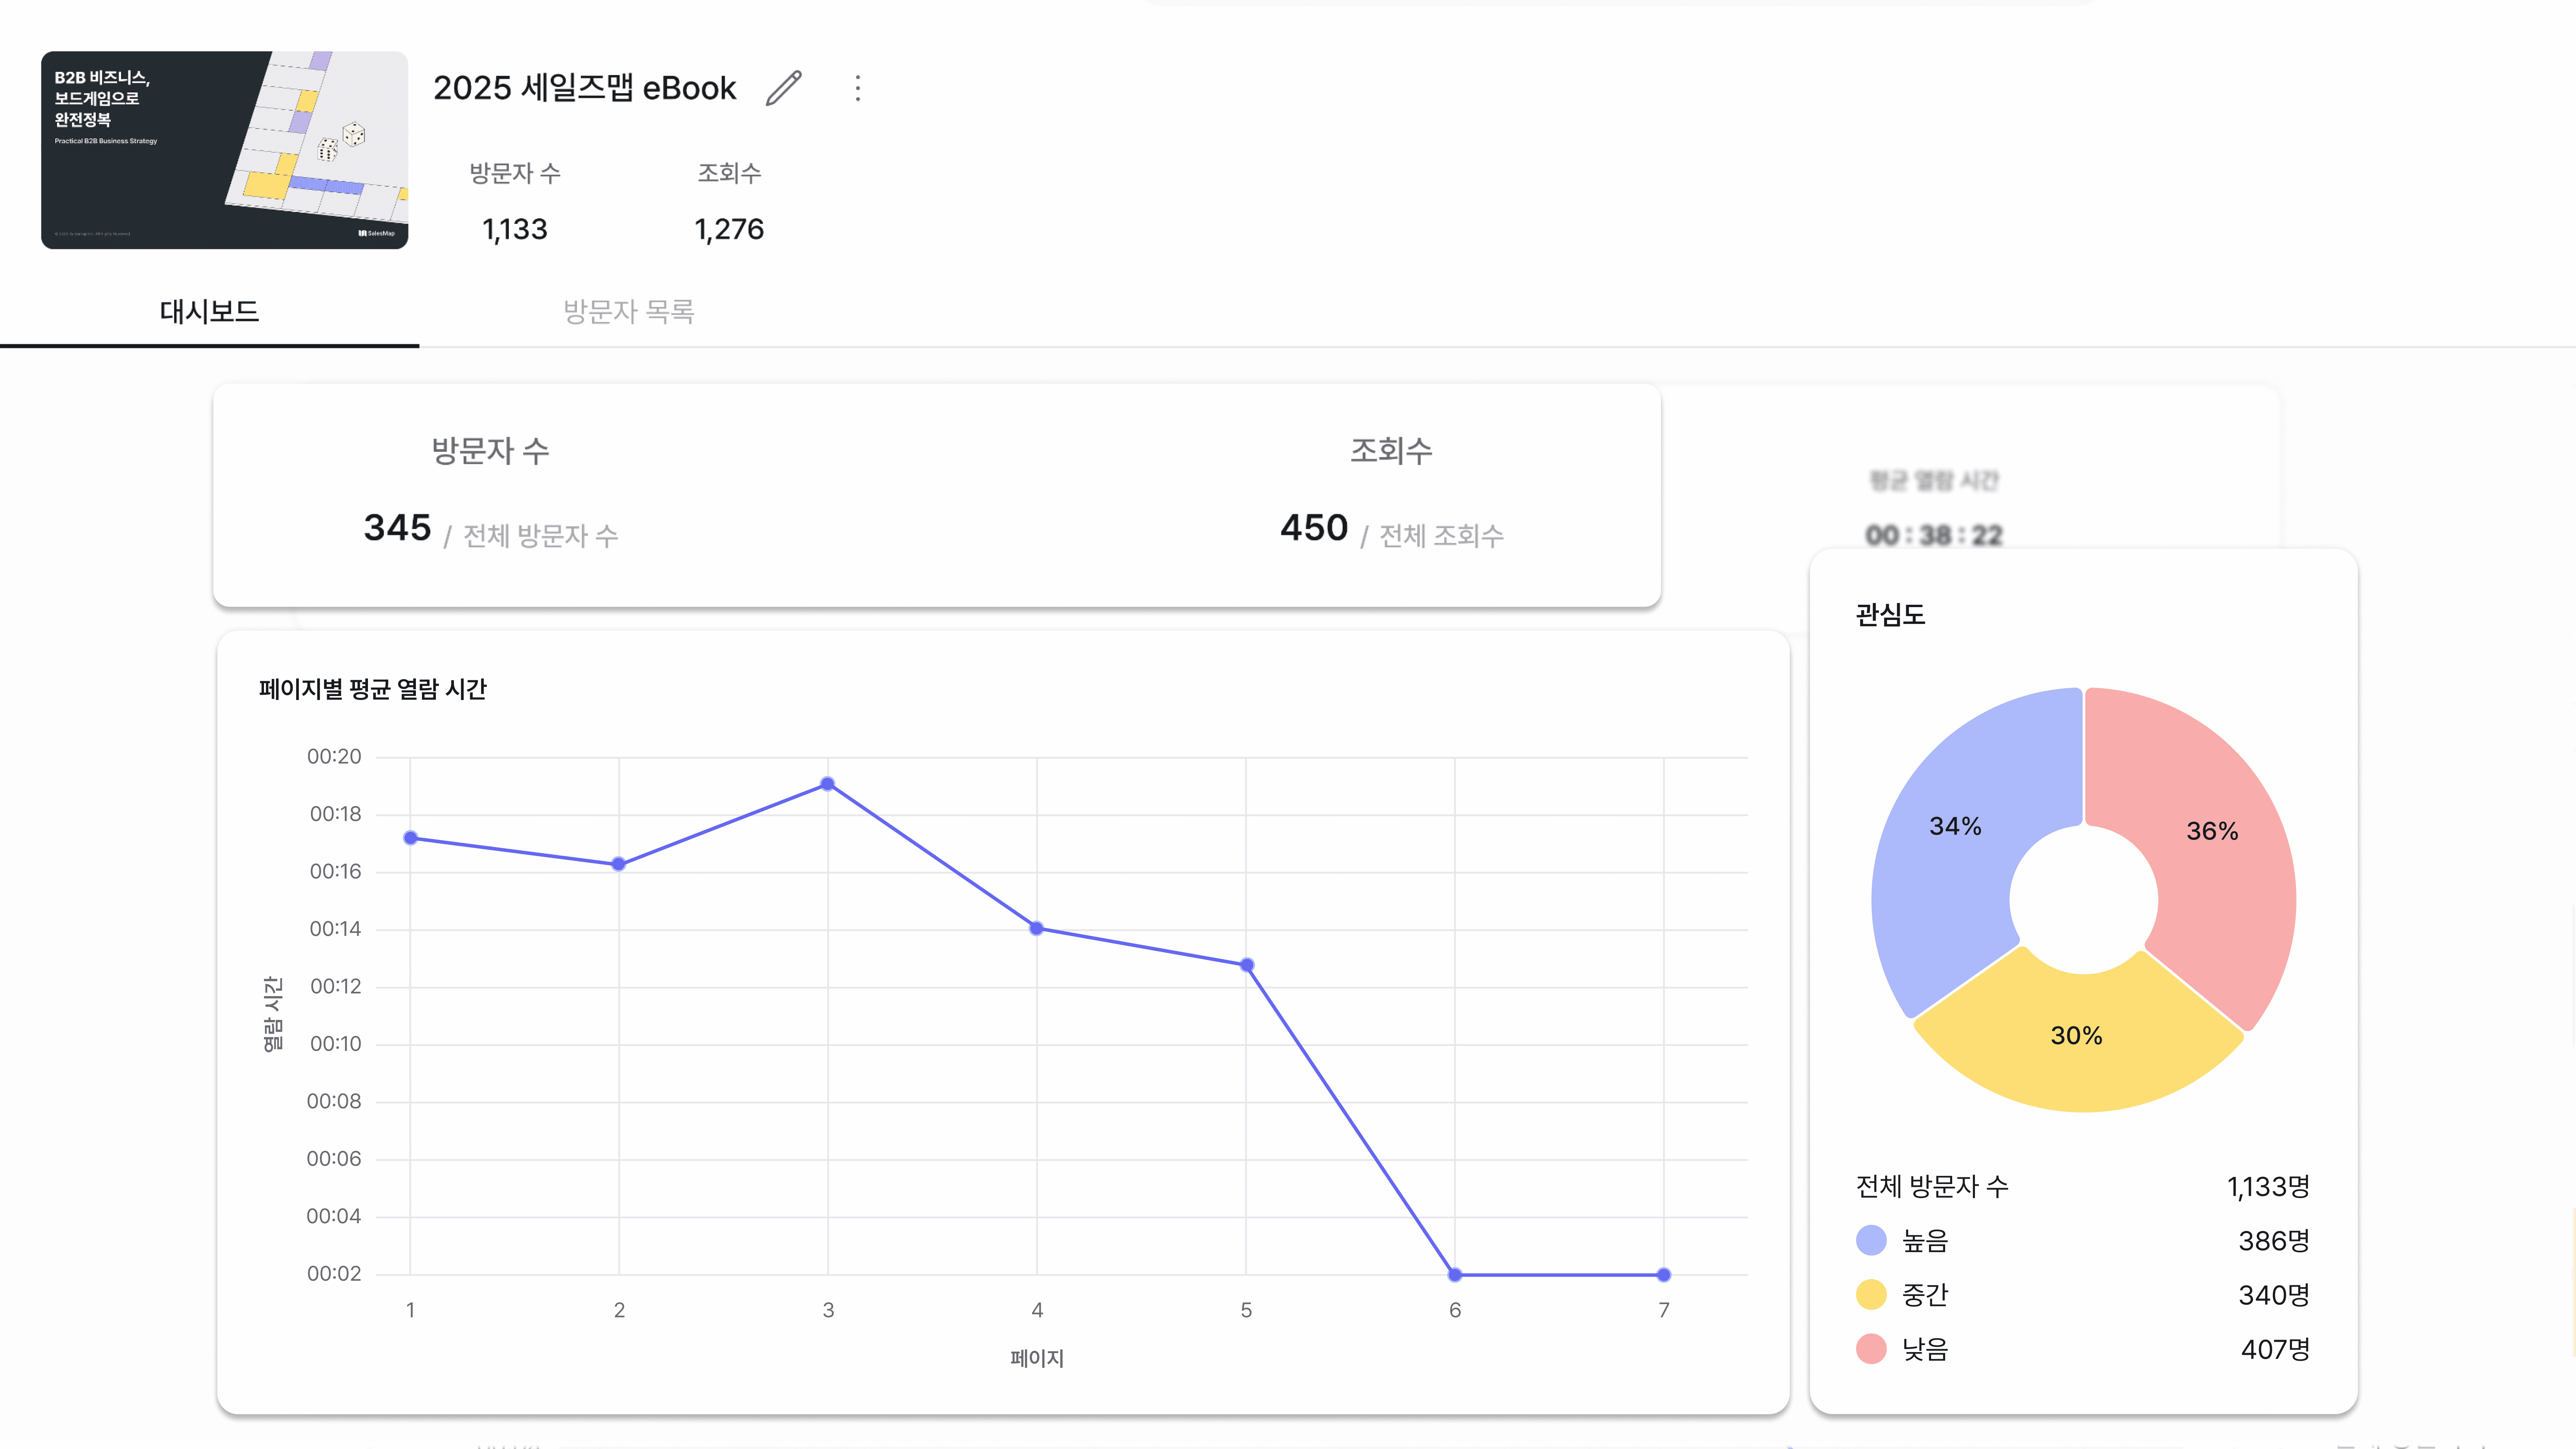Click the page 1 data point on the line chart
The width and height of the screenshot is (2576, 1449).
410,838
